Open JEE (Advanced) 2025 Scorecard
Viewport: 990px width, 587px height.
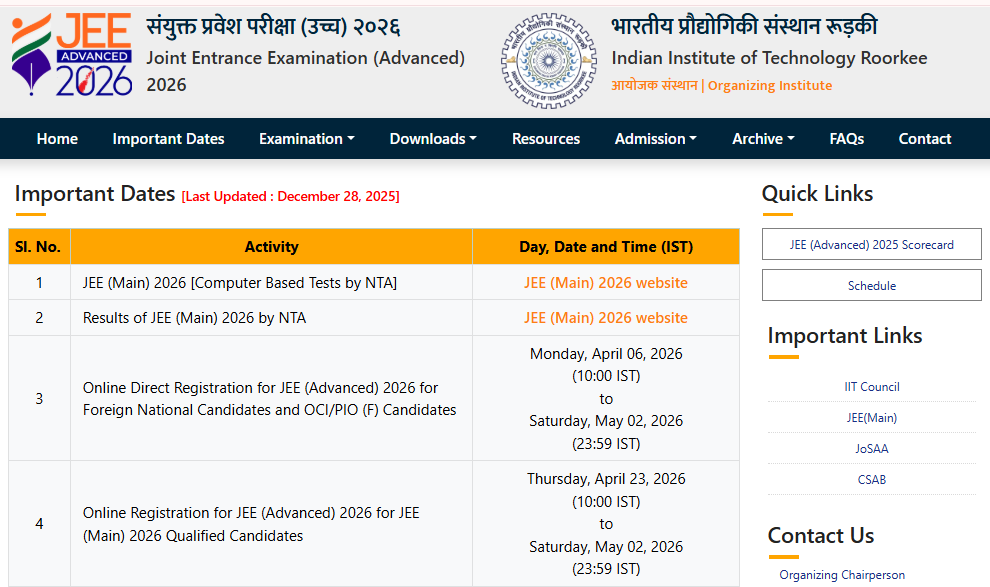(871, 243)
